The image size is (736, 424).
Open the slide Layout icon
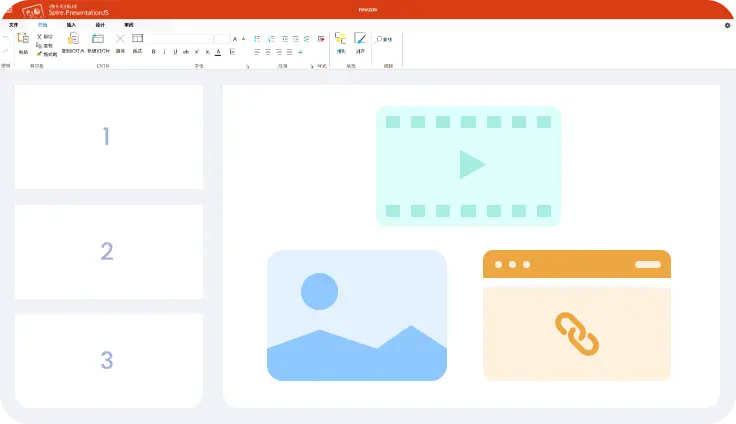[137, 38]
